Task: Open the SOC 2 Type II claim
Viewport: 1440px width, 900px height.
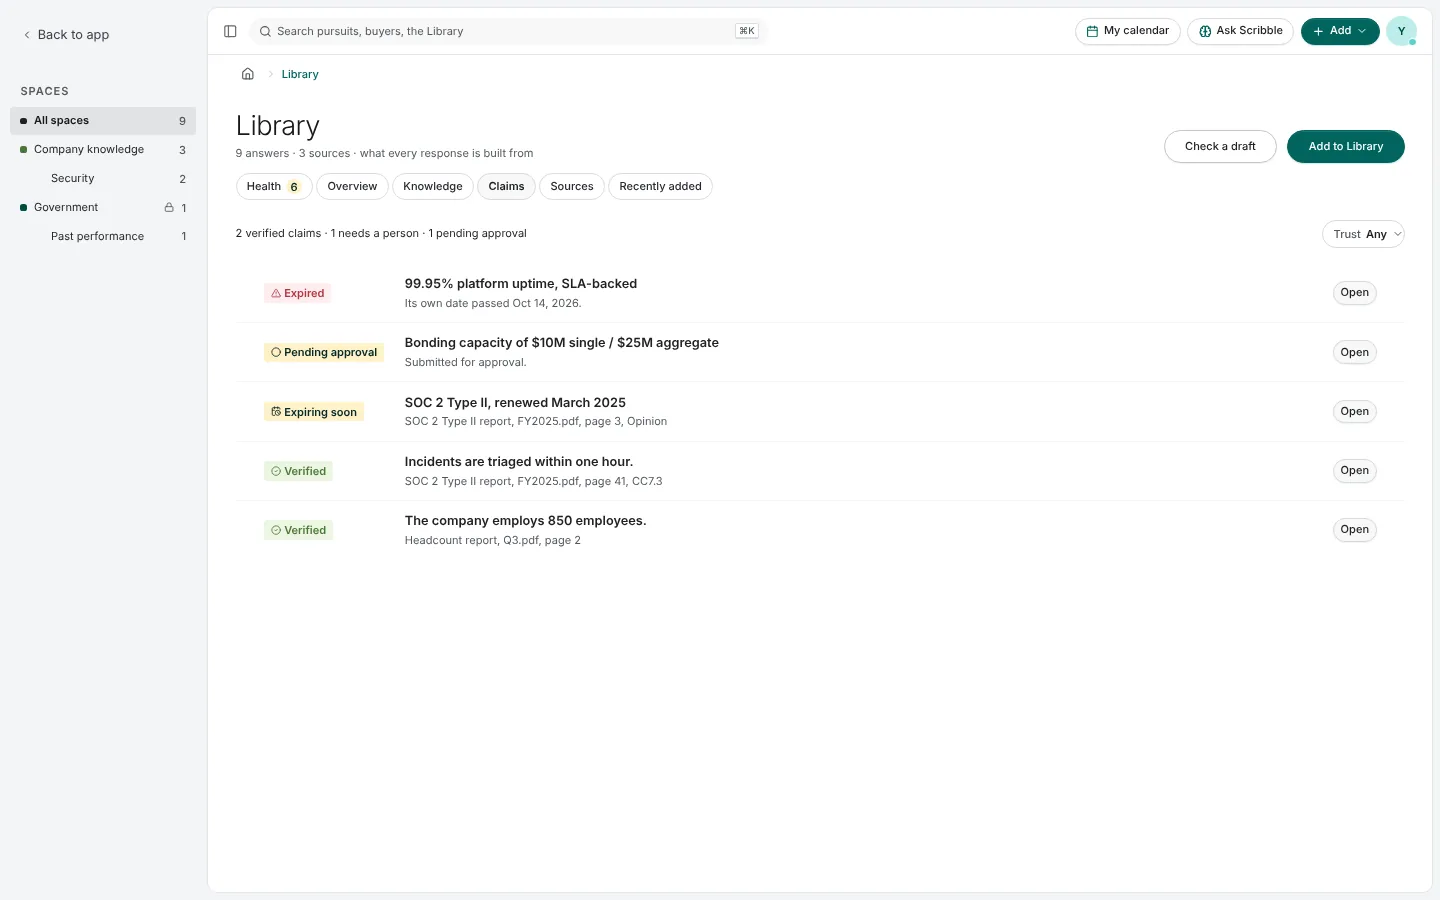Action: [1355, 411]
